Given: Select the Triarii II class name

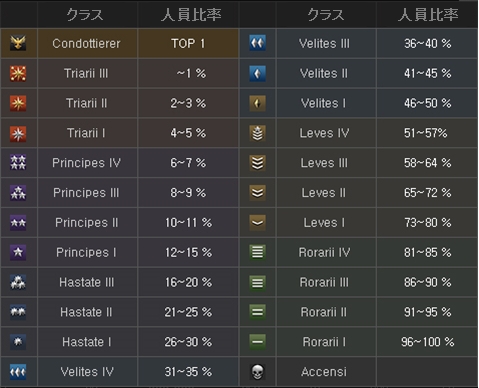Looking at the screenshot, I should 86,103.
